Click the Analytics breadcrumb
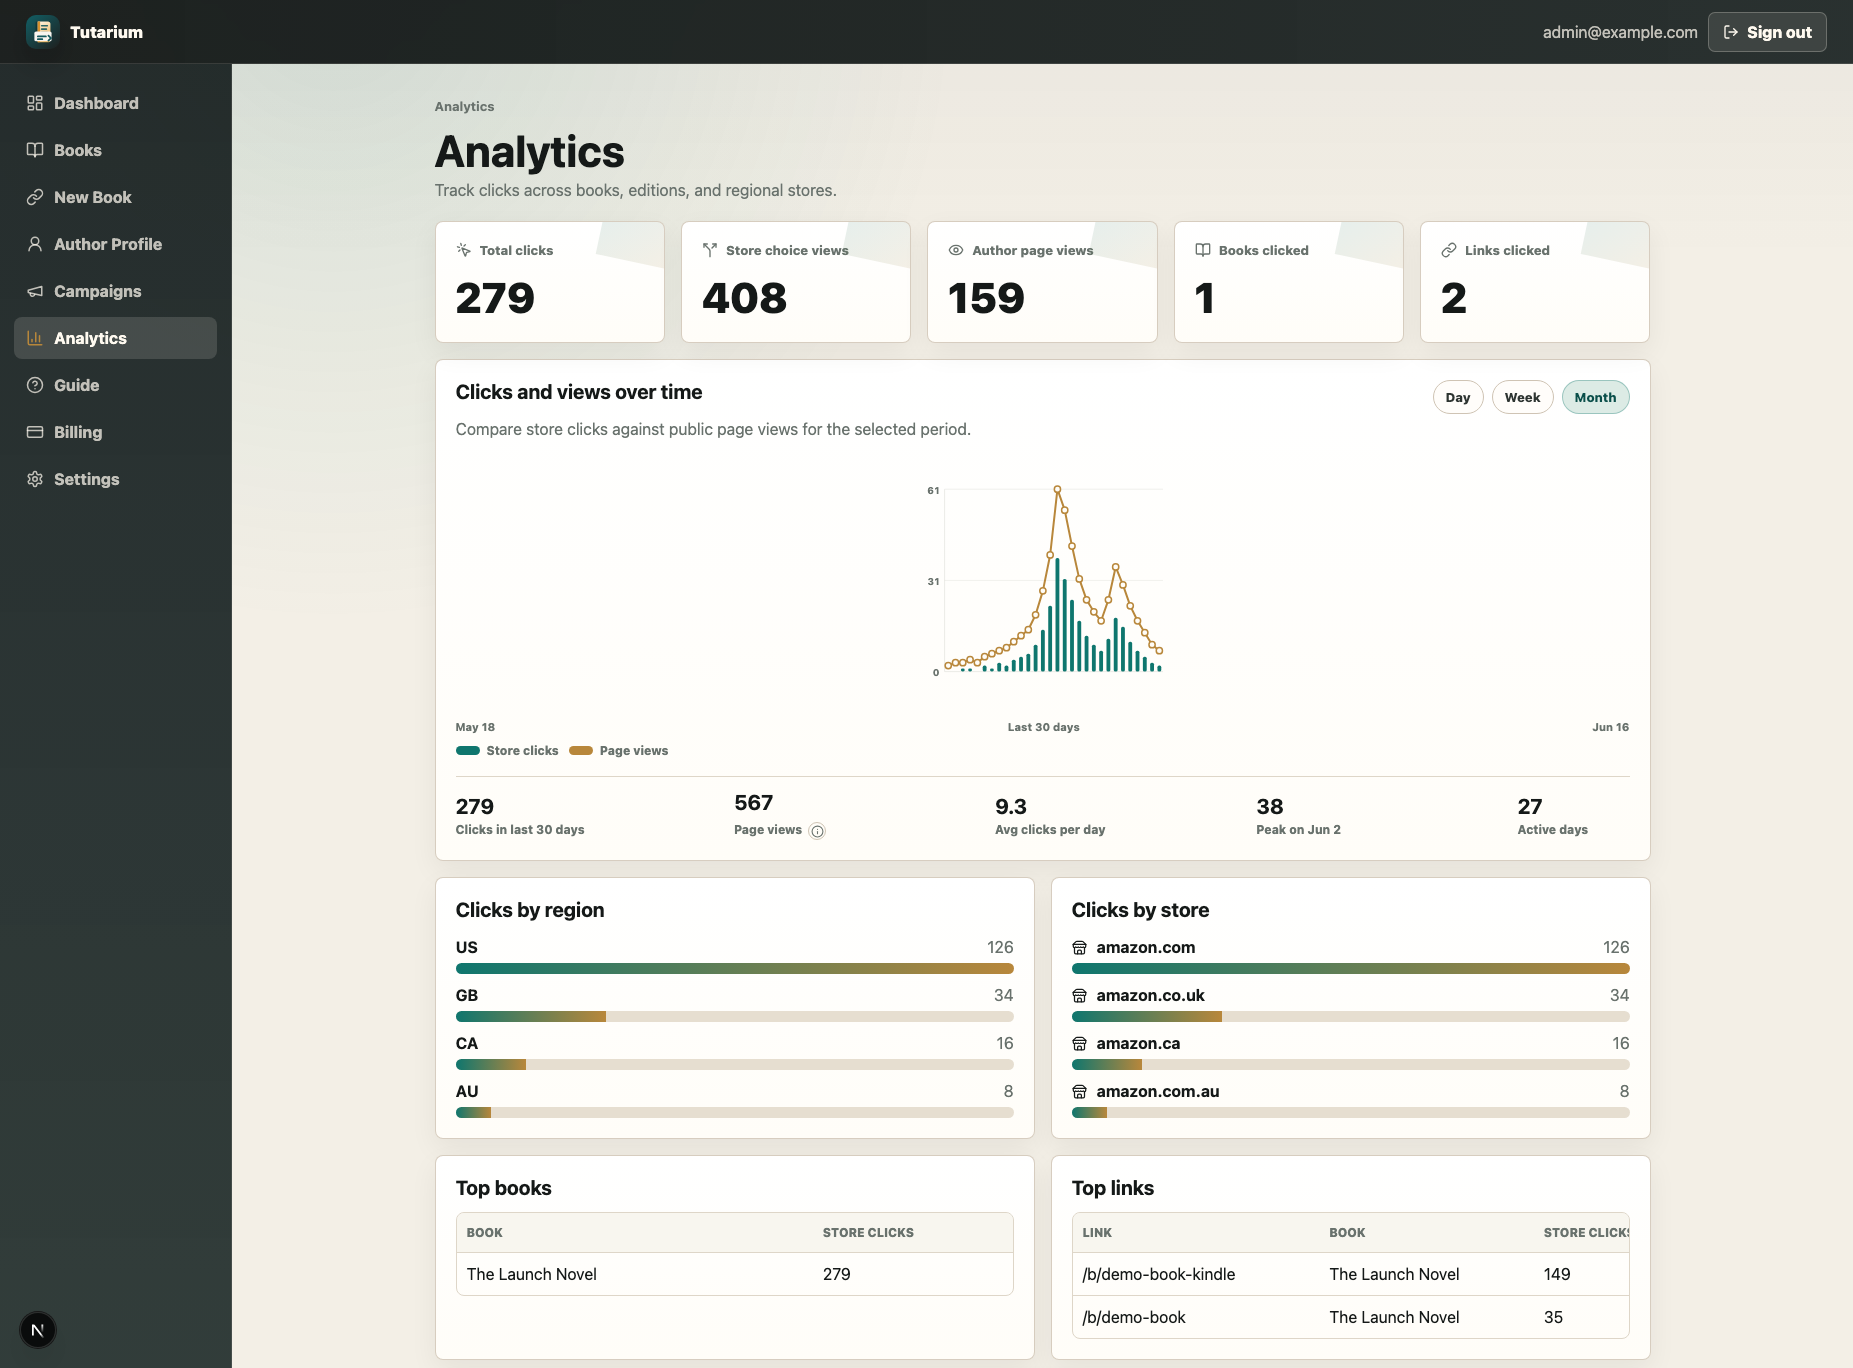This screenshot has width=1853, height=1368. pyautogui.click(x=464, y=106)
